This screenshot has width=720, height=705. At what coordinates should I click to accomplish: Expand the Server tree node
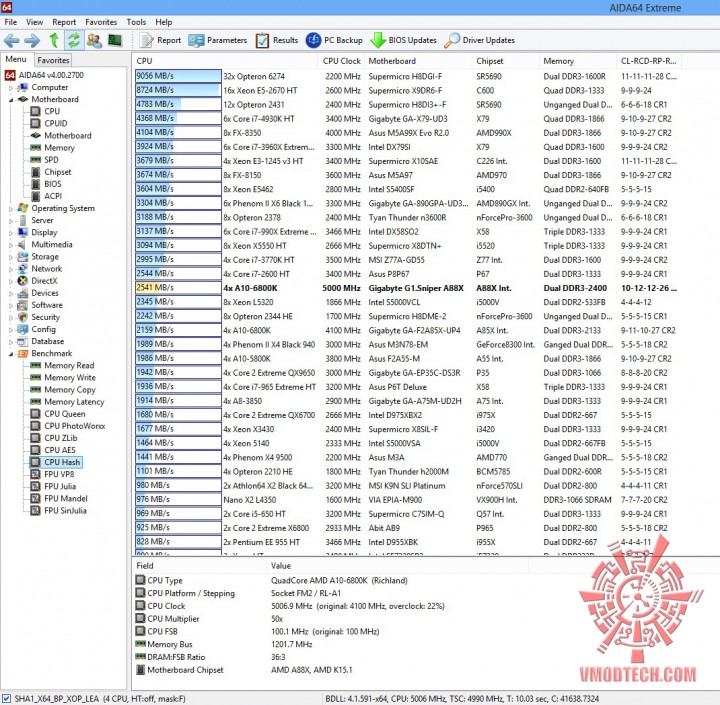pos(11,220)
